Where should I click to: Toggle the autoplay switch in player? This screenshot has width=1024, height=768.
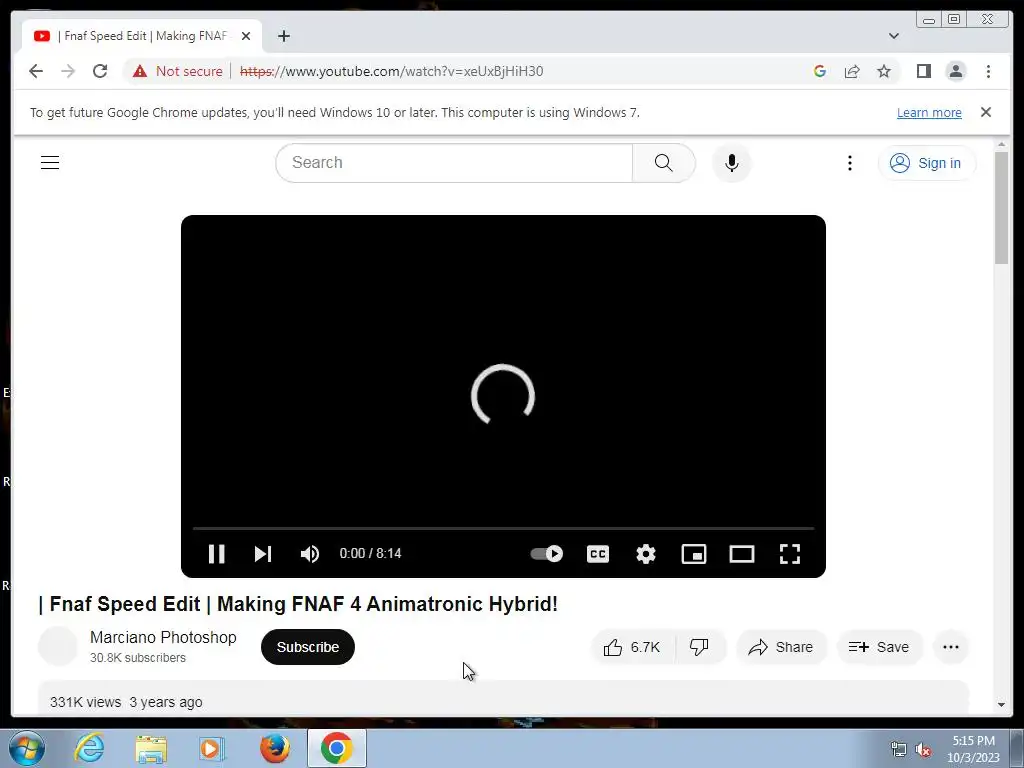547,554
